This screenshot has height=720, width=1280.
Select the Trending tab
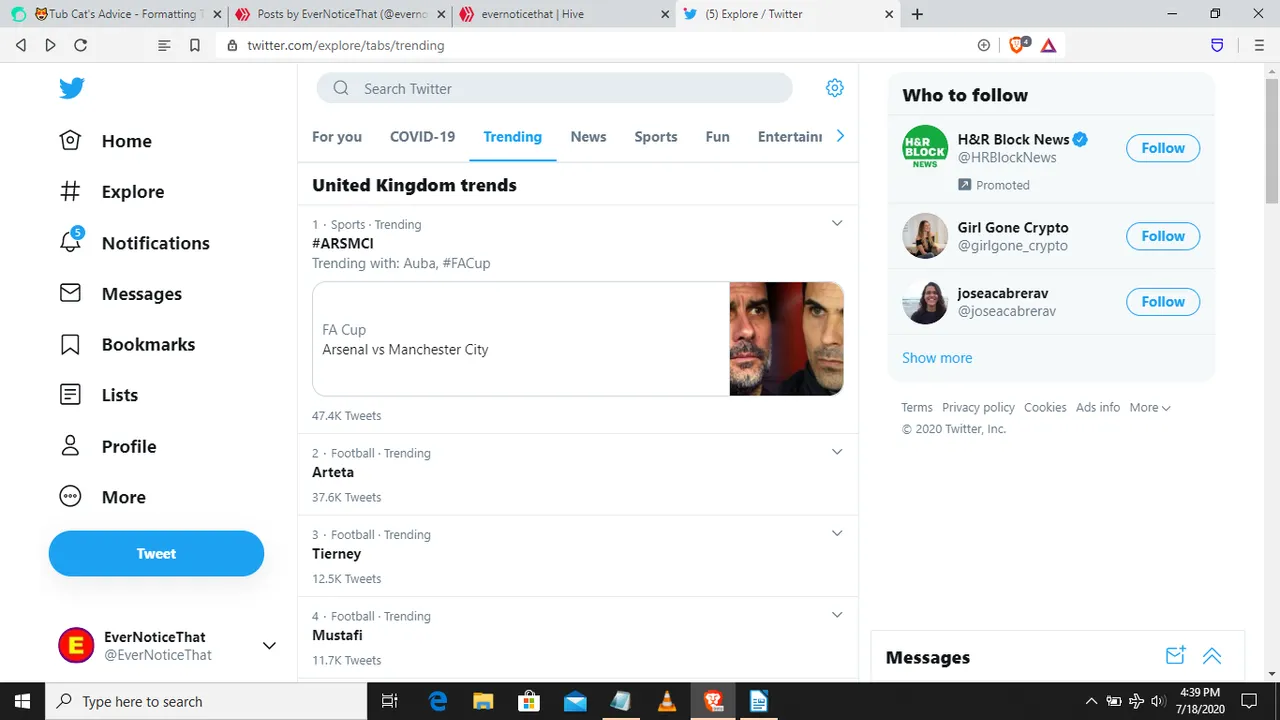512,137
